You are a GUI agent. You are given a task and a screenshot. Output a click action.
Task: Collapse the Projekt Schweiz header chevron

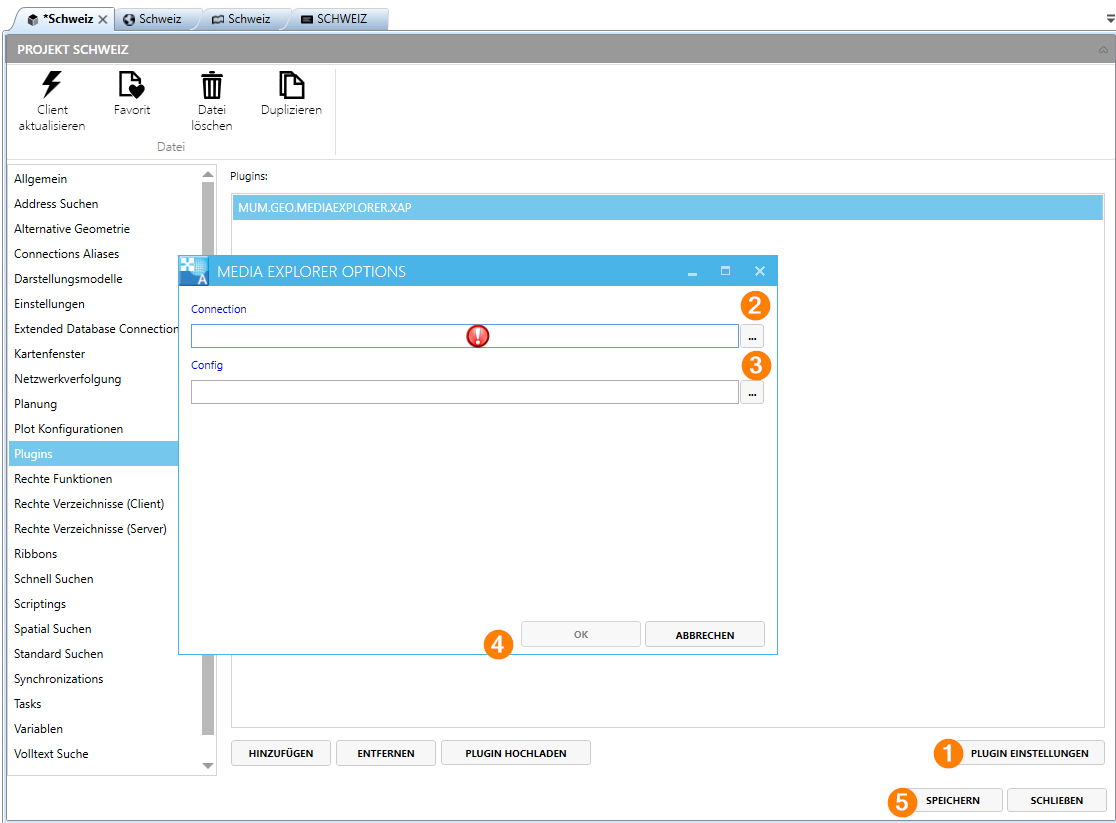tap(1102, 50)
